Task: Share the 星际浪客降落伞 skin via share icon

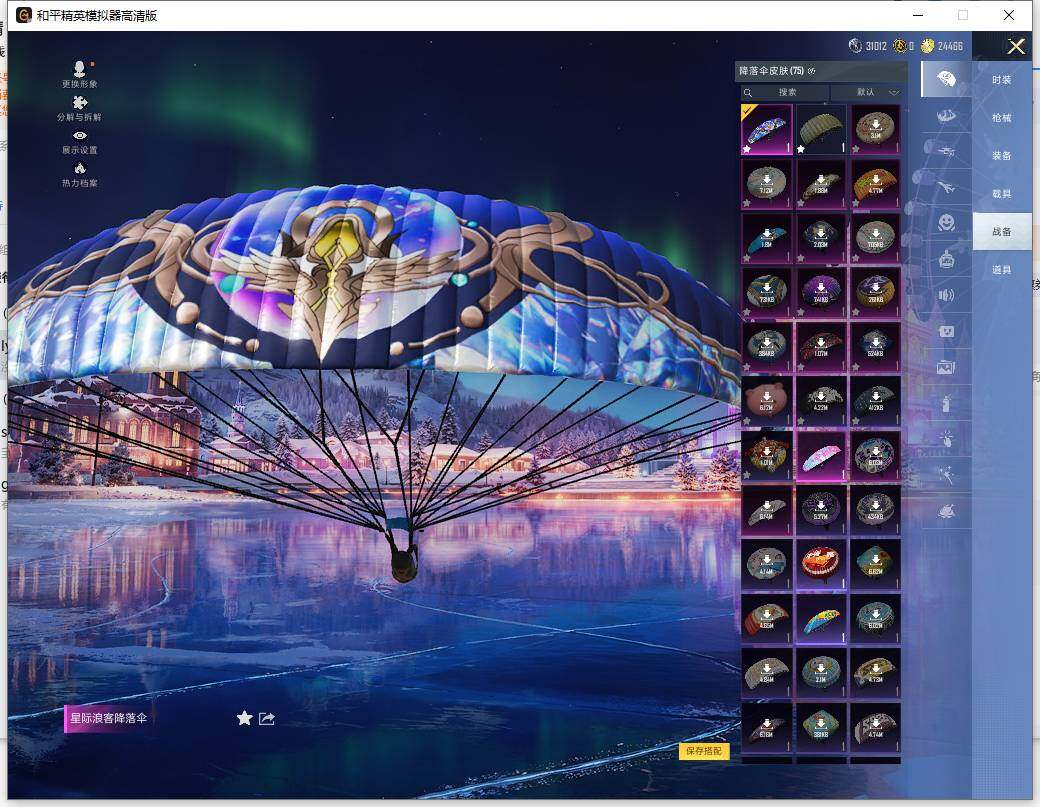Action: tap(267, 719)
